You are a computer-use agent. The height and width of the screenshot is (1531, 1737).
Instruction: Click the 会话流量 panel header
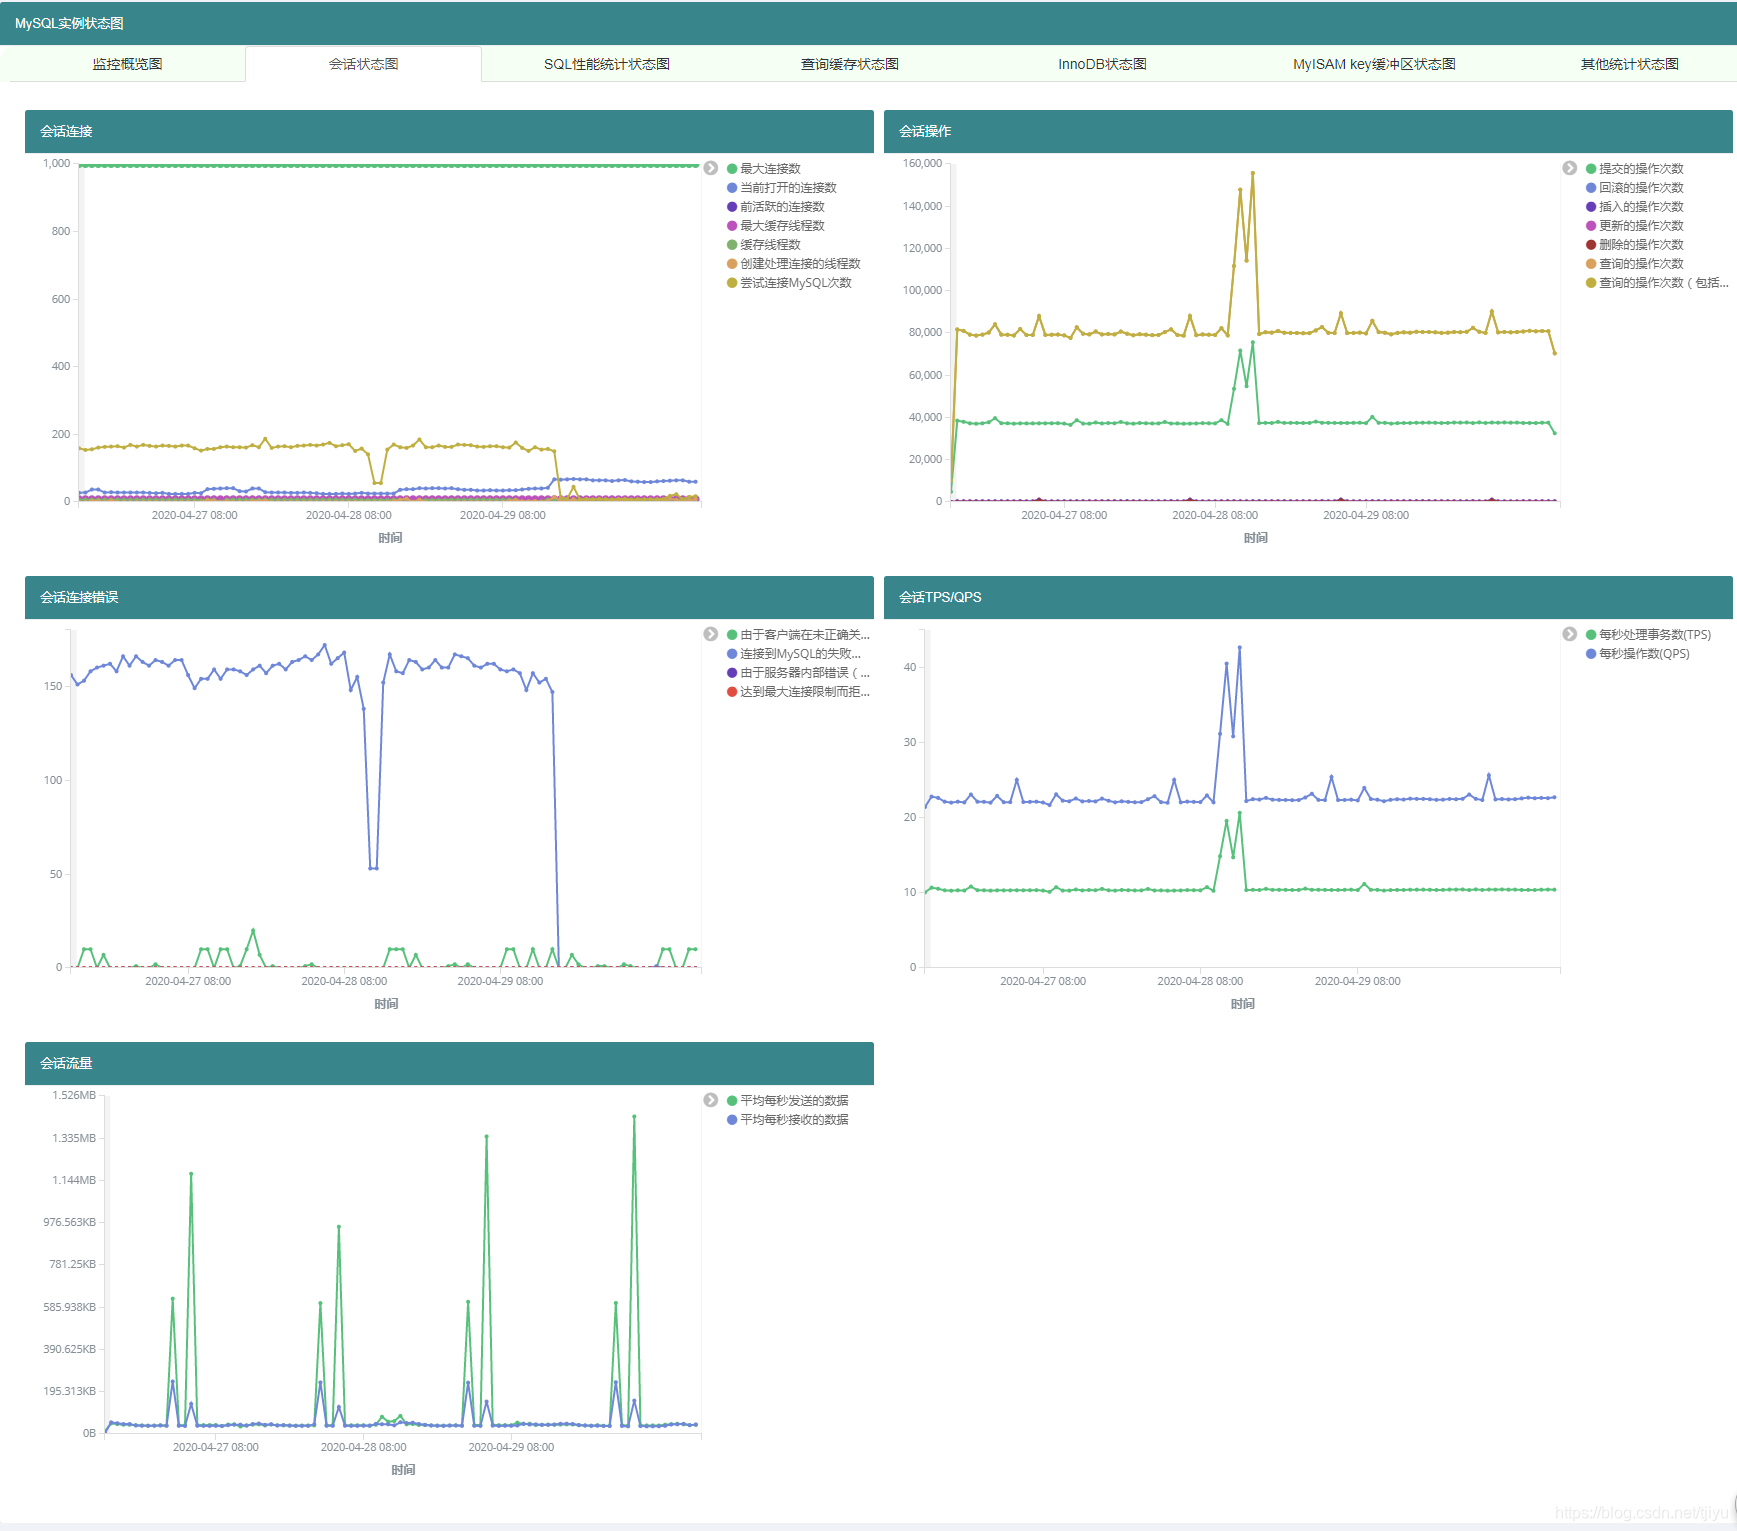[x=449, y=1063]
